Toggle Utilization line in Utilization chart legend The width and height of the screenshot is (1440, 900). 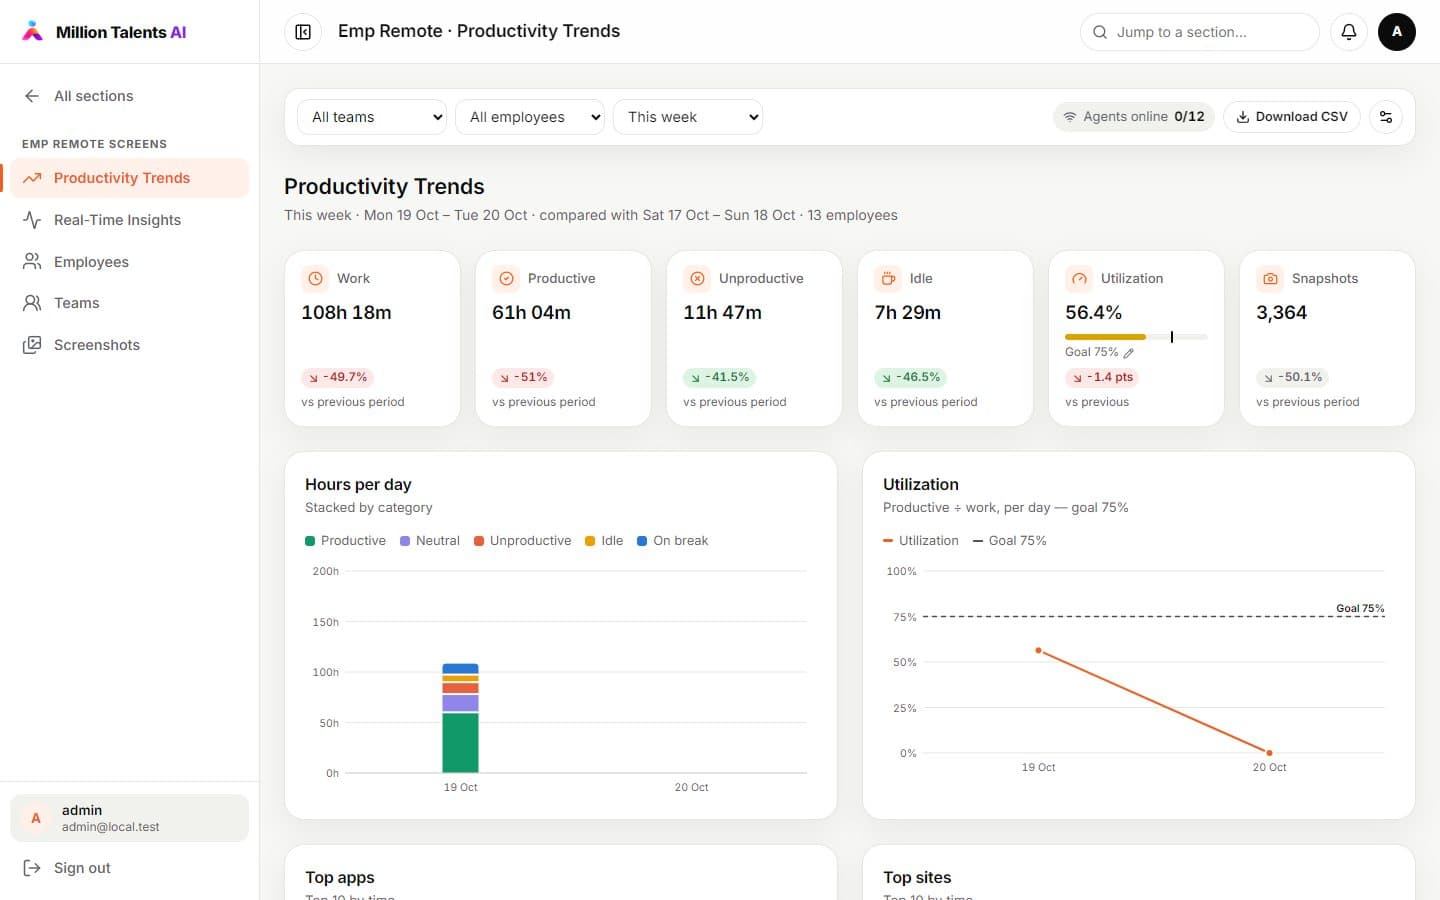(921, 541)
